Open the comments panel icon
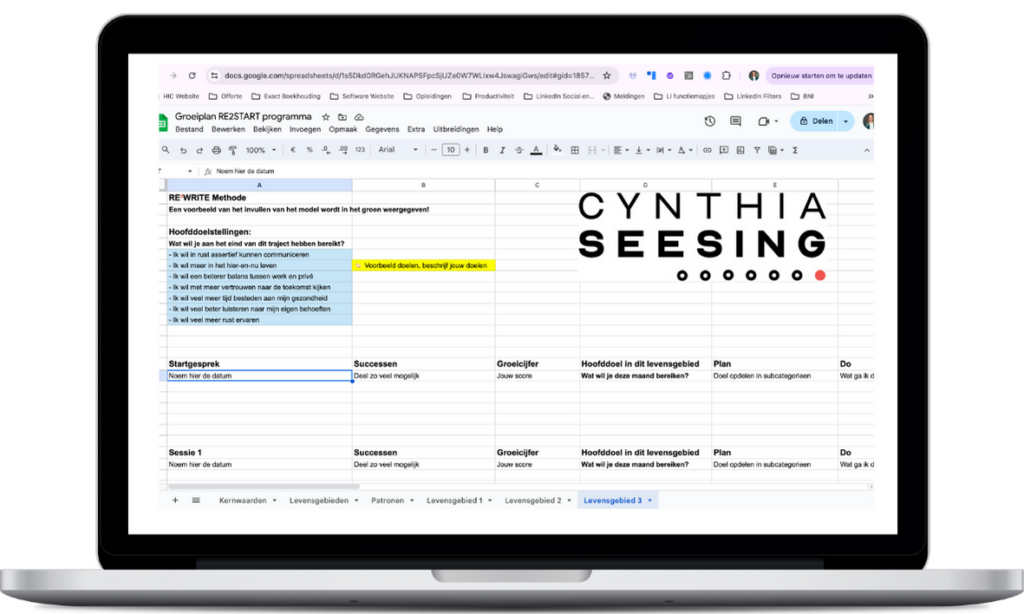Viewport: 1024px width, 614px height. pos(736,121)
